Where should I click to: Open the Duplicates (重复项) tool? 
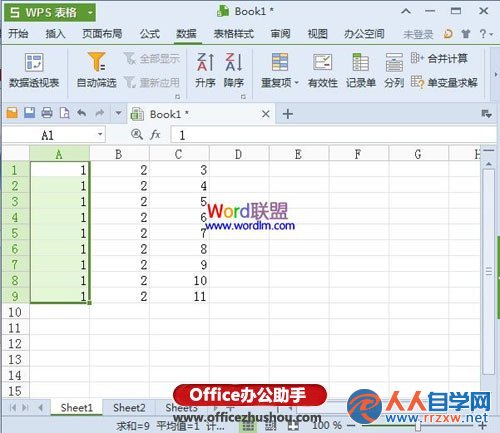[279, 70]
